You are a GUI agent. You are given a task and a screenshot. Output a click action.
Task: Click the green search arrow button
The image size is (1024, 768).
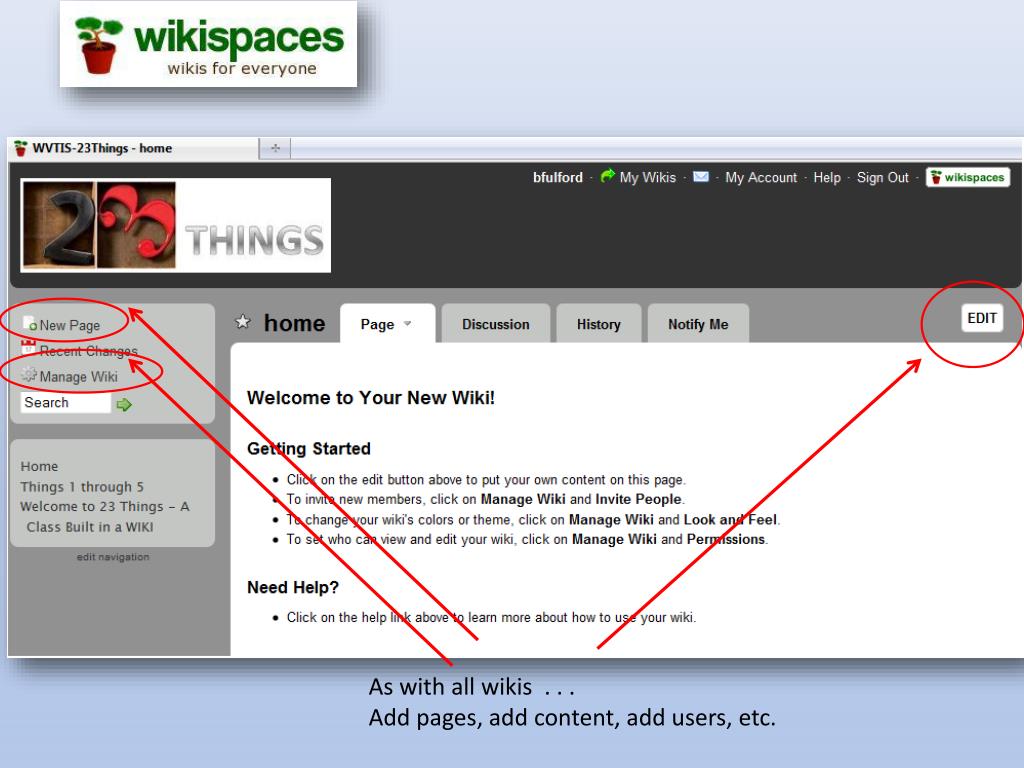pos(124,405)
